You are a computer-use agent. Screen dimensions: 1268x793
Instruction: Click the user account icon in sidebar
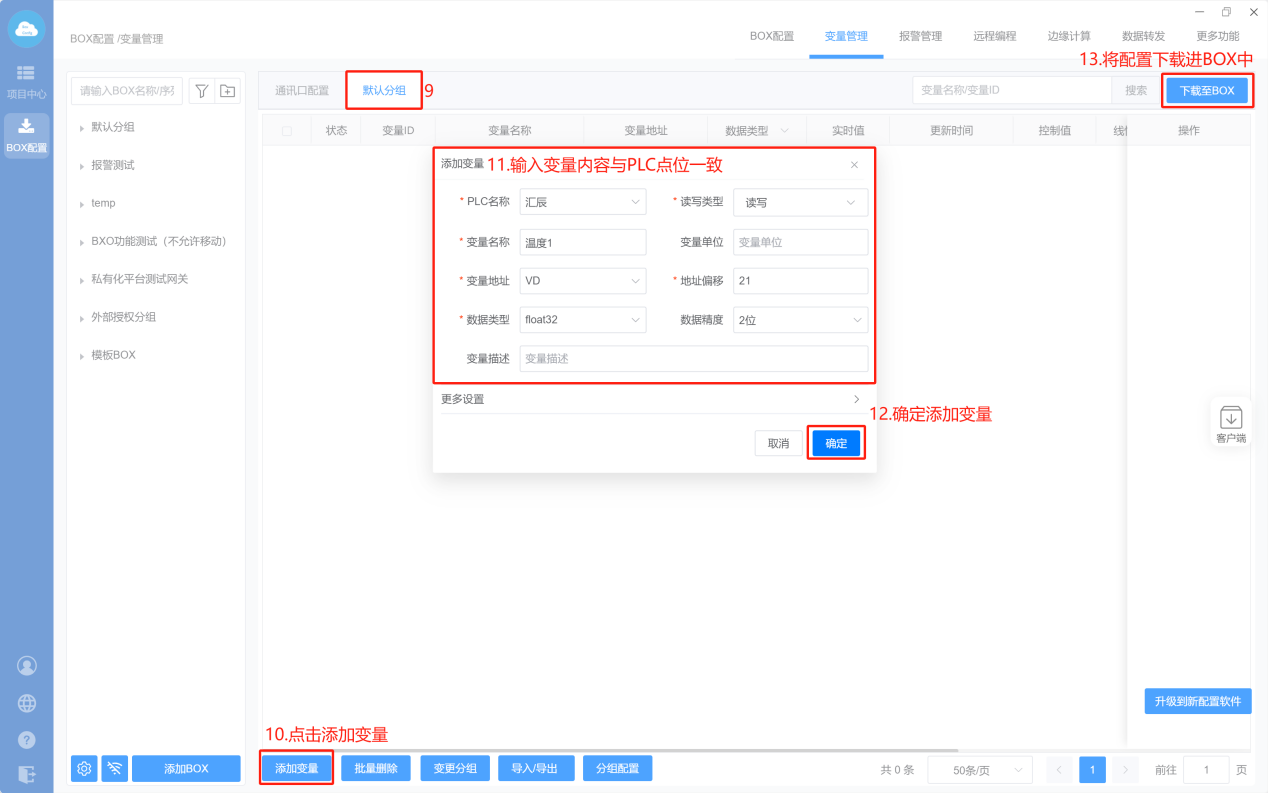[x=27, y=666]
